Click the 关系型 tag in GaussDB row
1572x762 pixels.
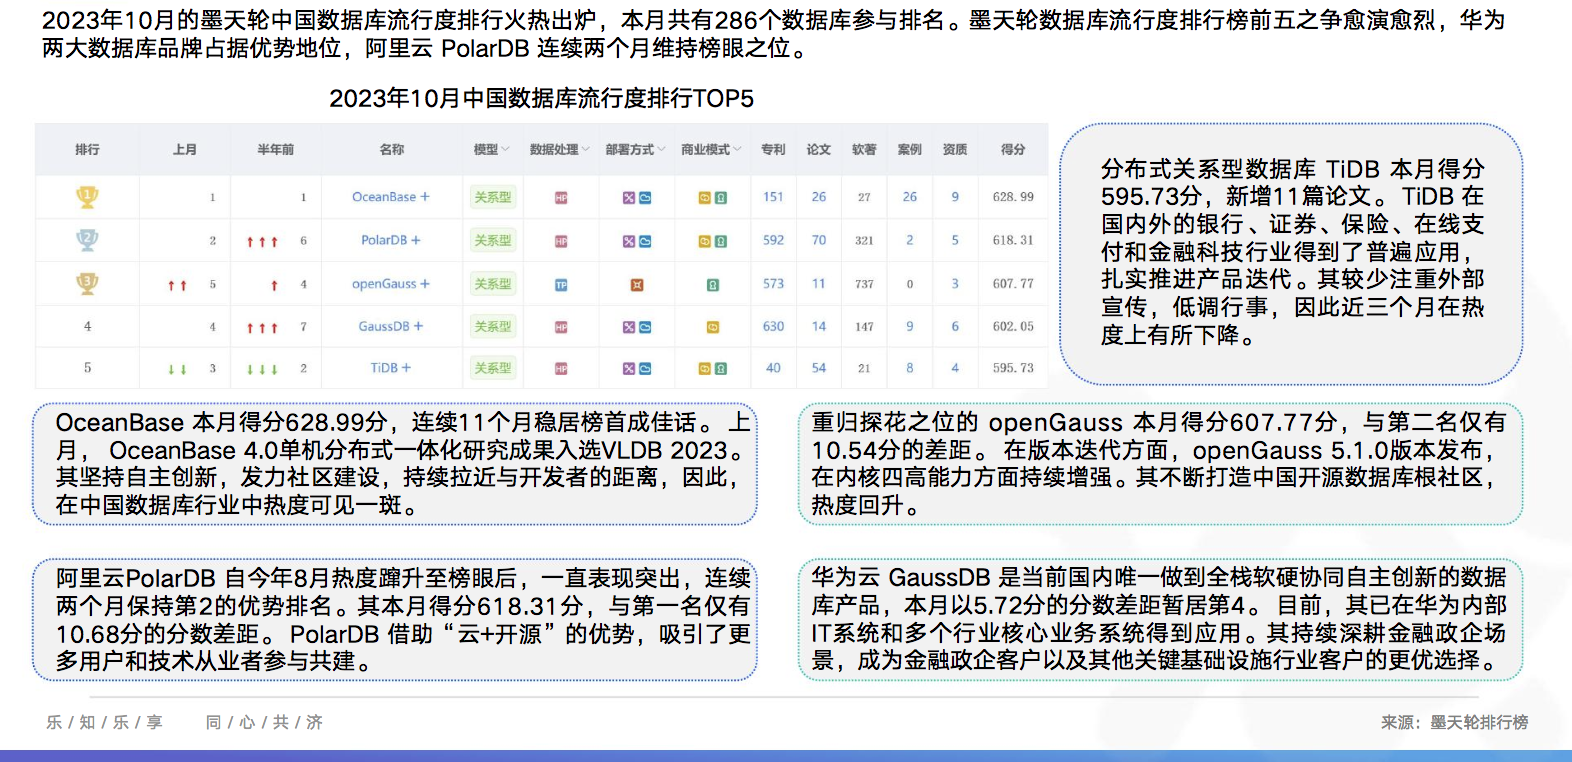tap(493, 327)
